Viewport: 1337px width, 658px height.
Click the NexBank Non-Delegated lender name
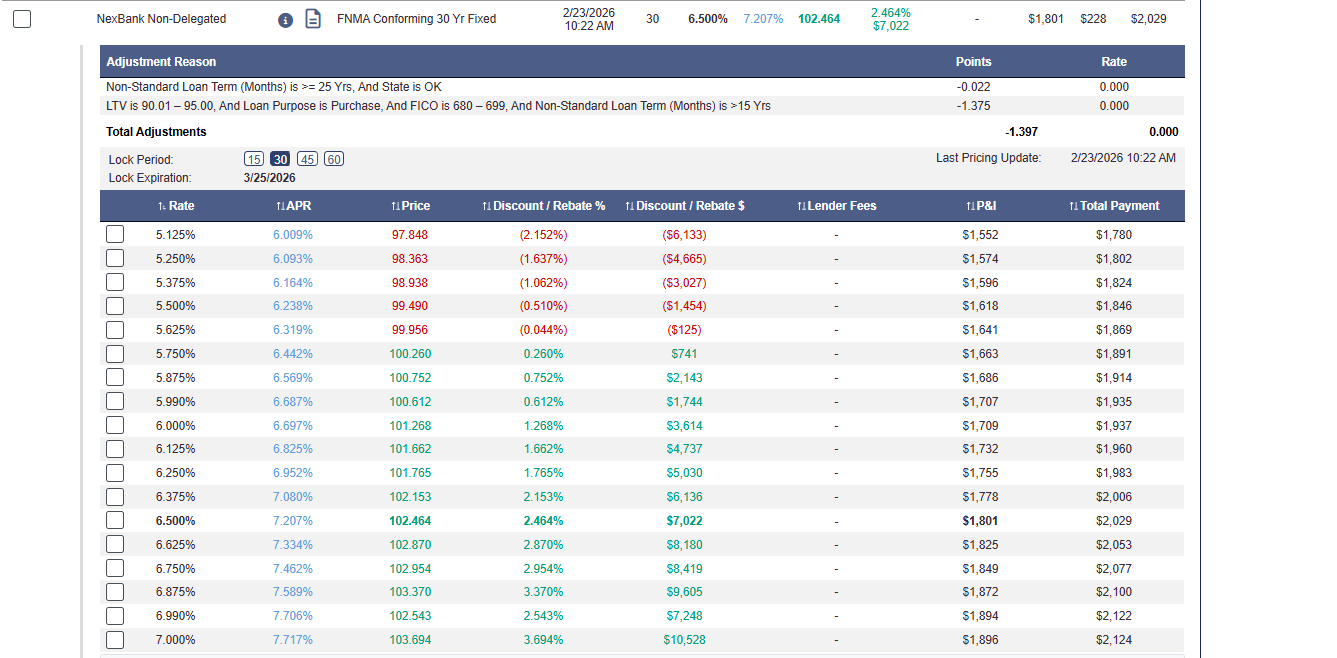tap(161, 19)
